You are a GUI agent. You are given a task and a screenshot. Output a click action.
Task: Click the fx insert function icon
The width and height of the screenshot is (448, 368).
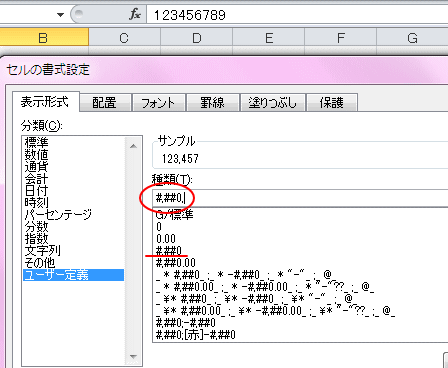point(135,14)
